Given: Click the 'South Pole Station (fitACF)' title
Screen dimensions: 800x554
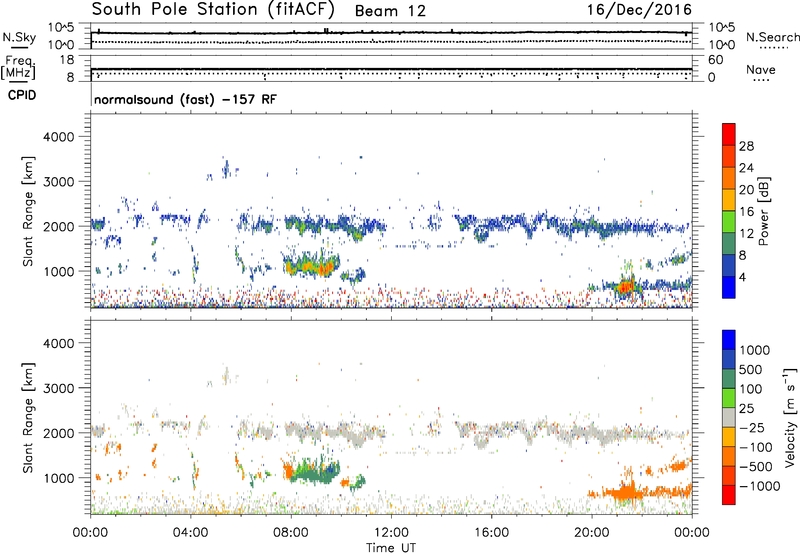Looking at the screenshot, I should pos(213,9).
